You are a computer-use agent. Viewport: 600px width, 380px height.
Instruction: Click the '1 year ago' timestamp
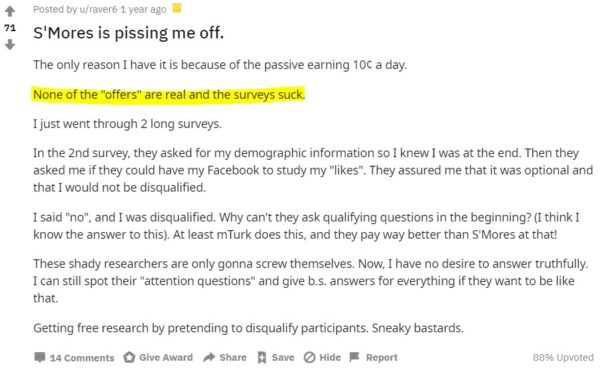(143, 9)
